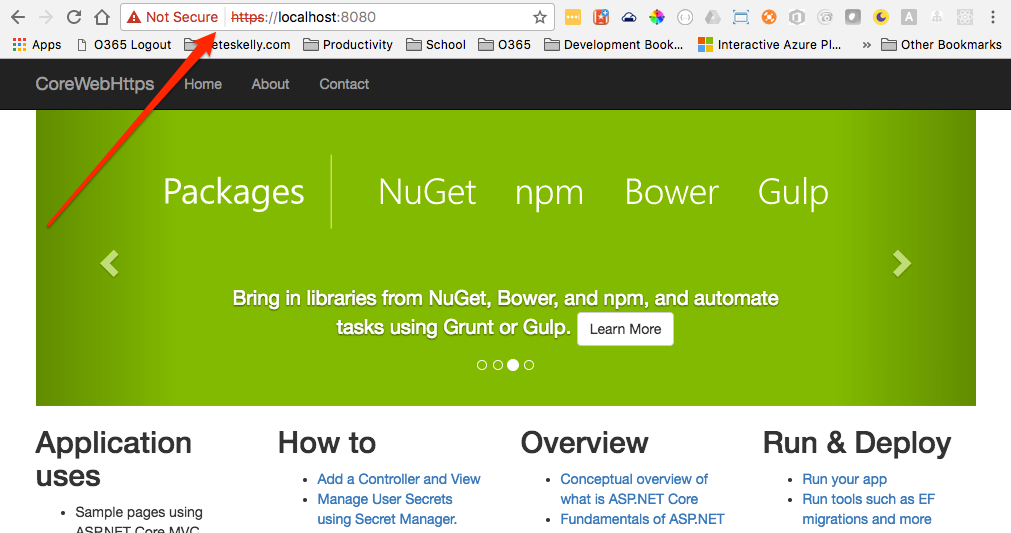The width and height of the screenshot is (1011, 533).
Task: Click the "How to" heading
Action: tap(327, 443)
